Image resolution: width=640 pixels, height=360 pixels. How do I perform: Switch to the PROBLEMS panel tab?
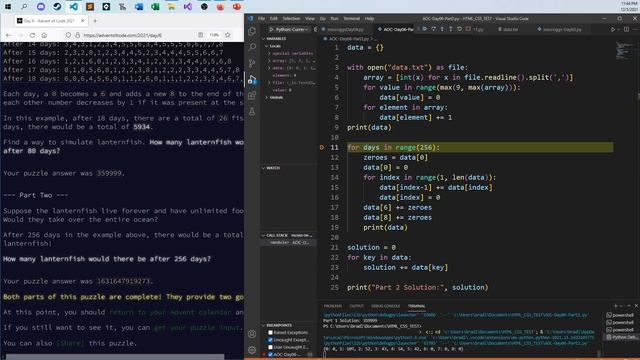point(333,306)
